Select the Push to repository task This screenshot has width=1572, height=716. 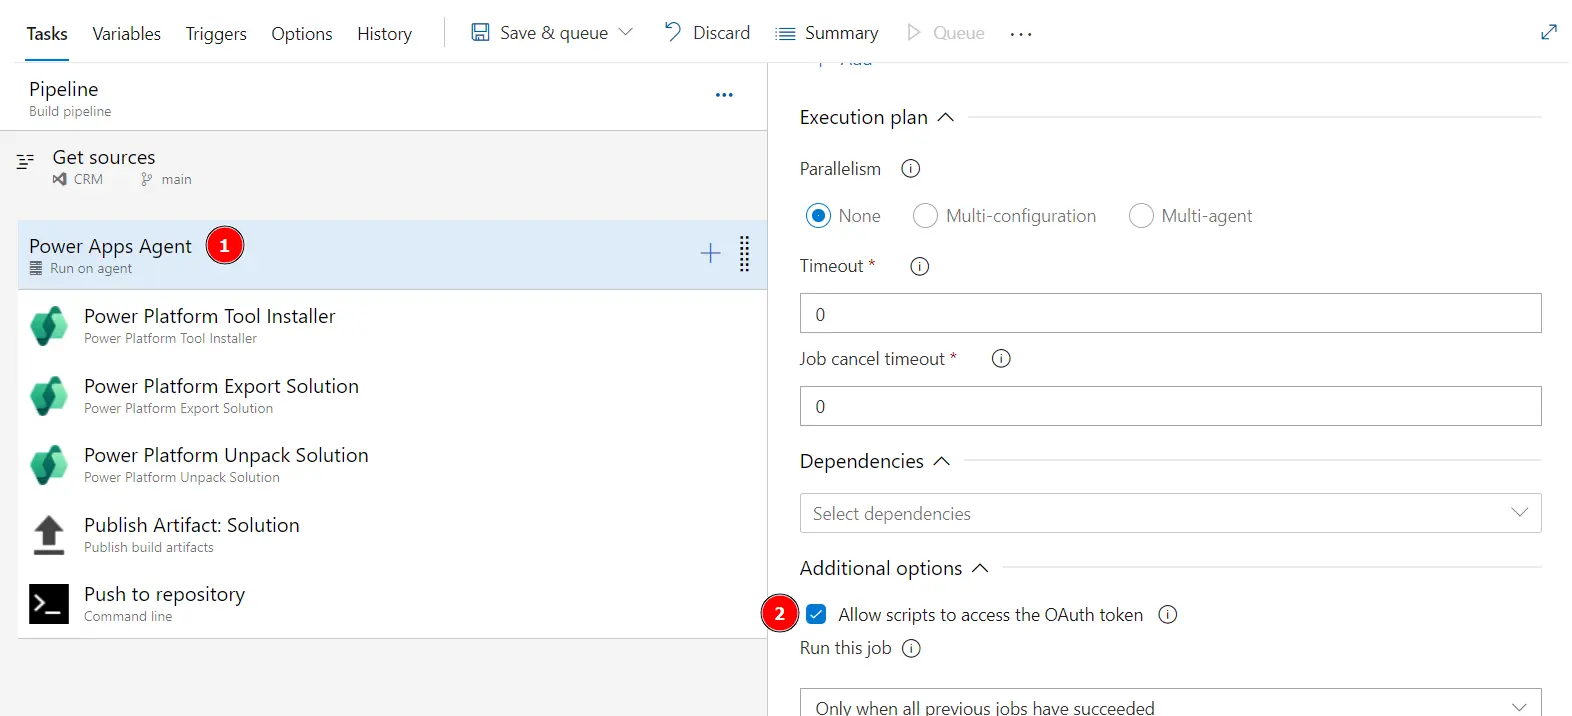click(x=392, y=603)
